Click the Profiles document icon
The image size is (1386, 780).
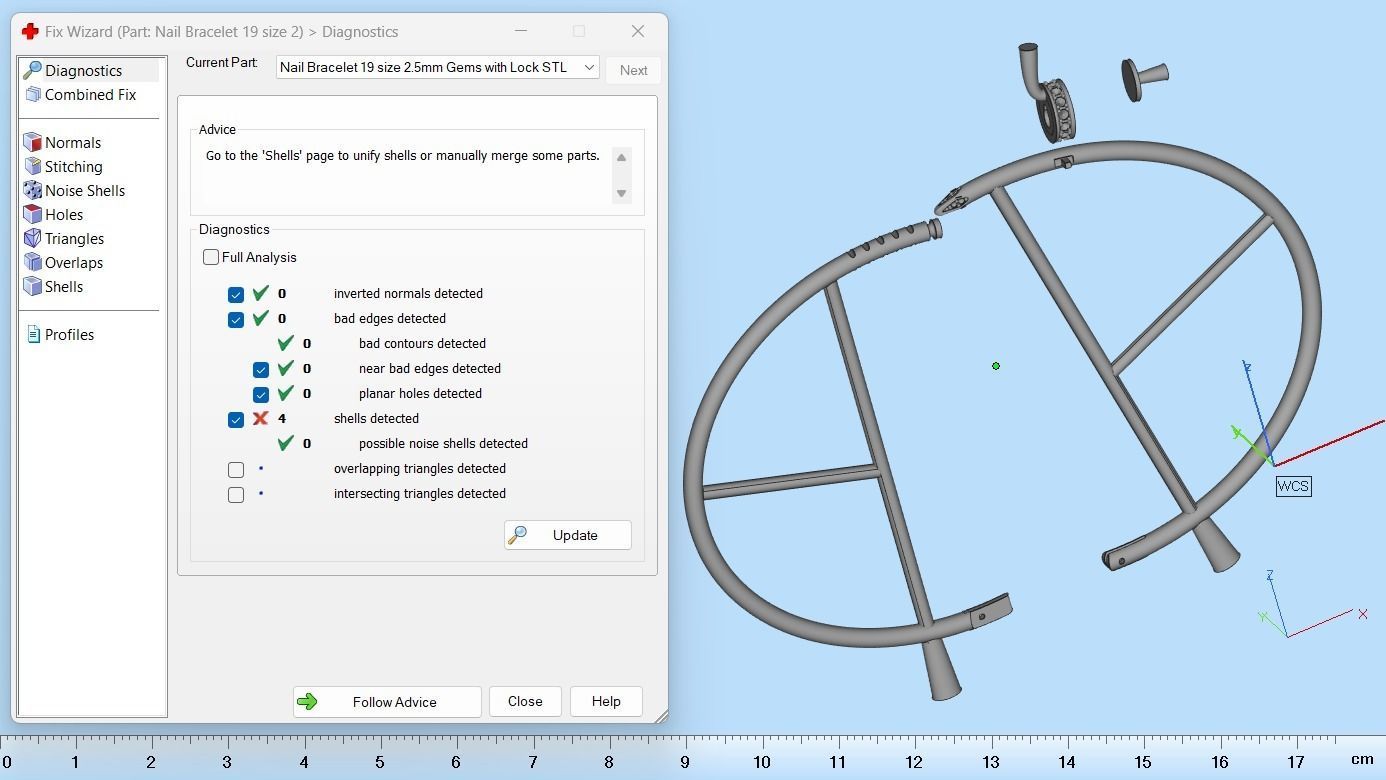pos(33,334)
